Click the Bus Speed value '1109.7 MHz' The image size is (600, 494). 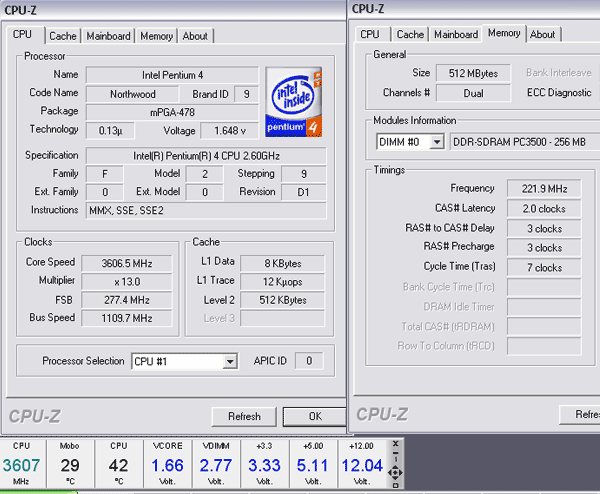coord(127,318)
